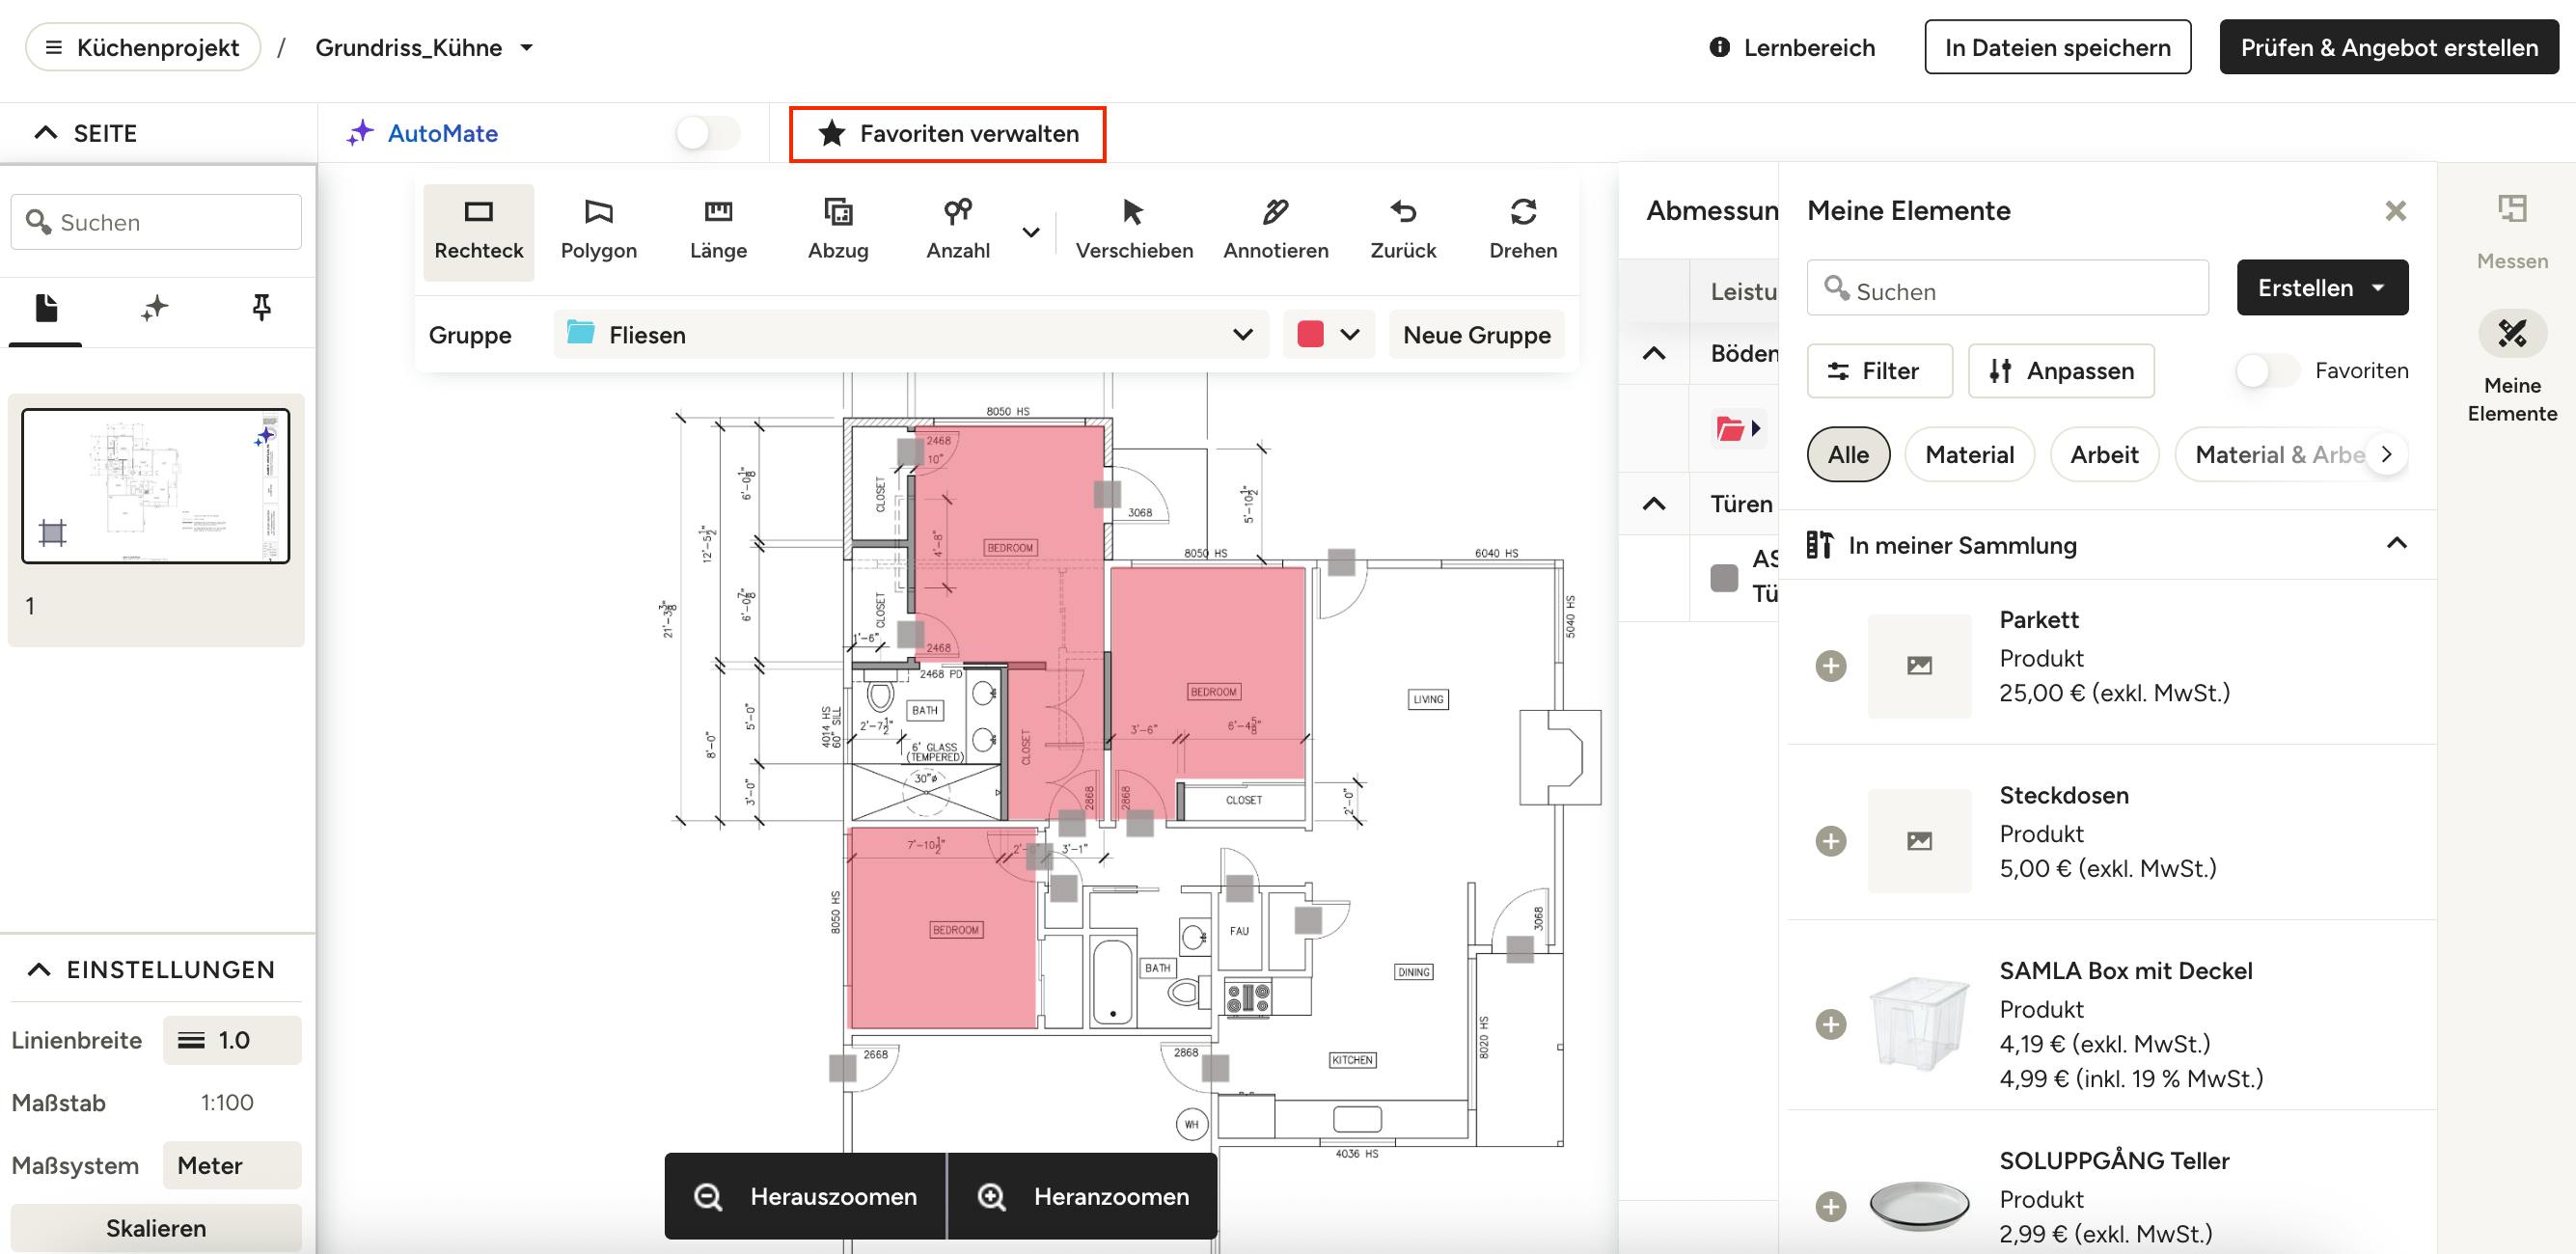The height and width of the screenshot is (1254, 2576).
Task: Choose the Länge measuring tool
Action: pos(718,231)
